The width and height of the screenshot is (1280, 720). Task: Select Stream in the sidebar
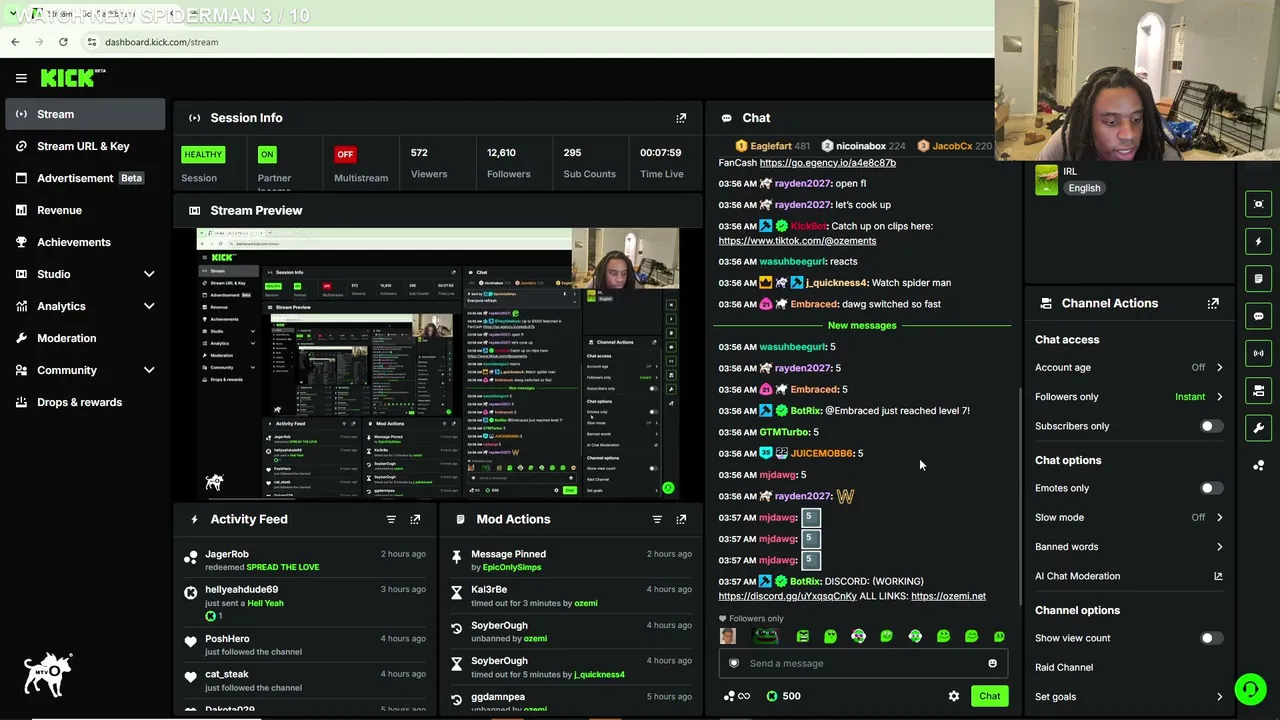click(85, 114)
